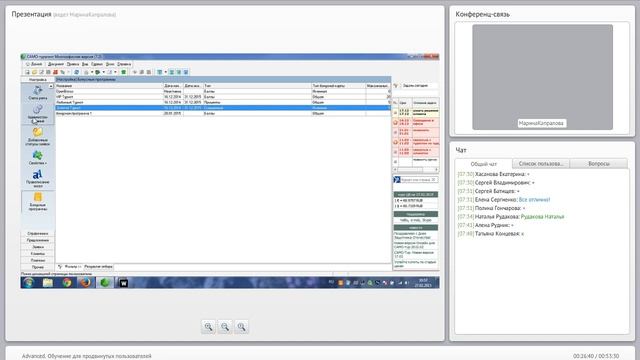Viewport: 640px width, 360px height.
Task: Expand the dropdown arrow beside the round green toolbar icon
Action: 104,72
